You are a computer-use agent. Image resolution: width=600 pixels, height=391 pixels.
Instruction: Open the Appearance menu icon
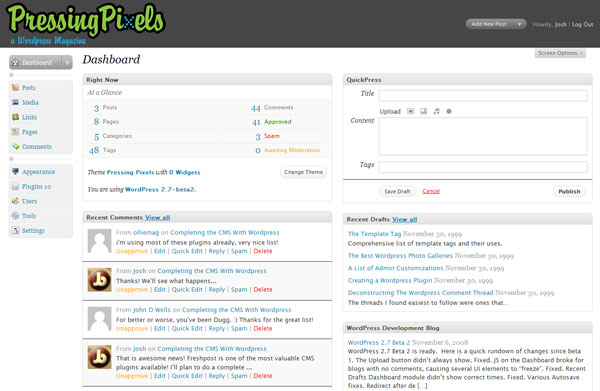coord(15,171)
